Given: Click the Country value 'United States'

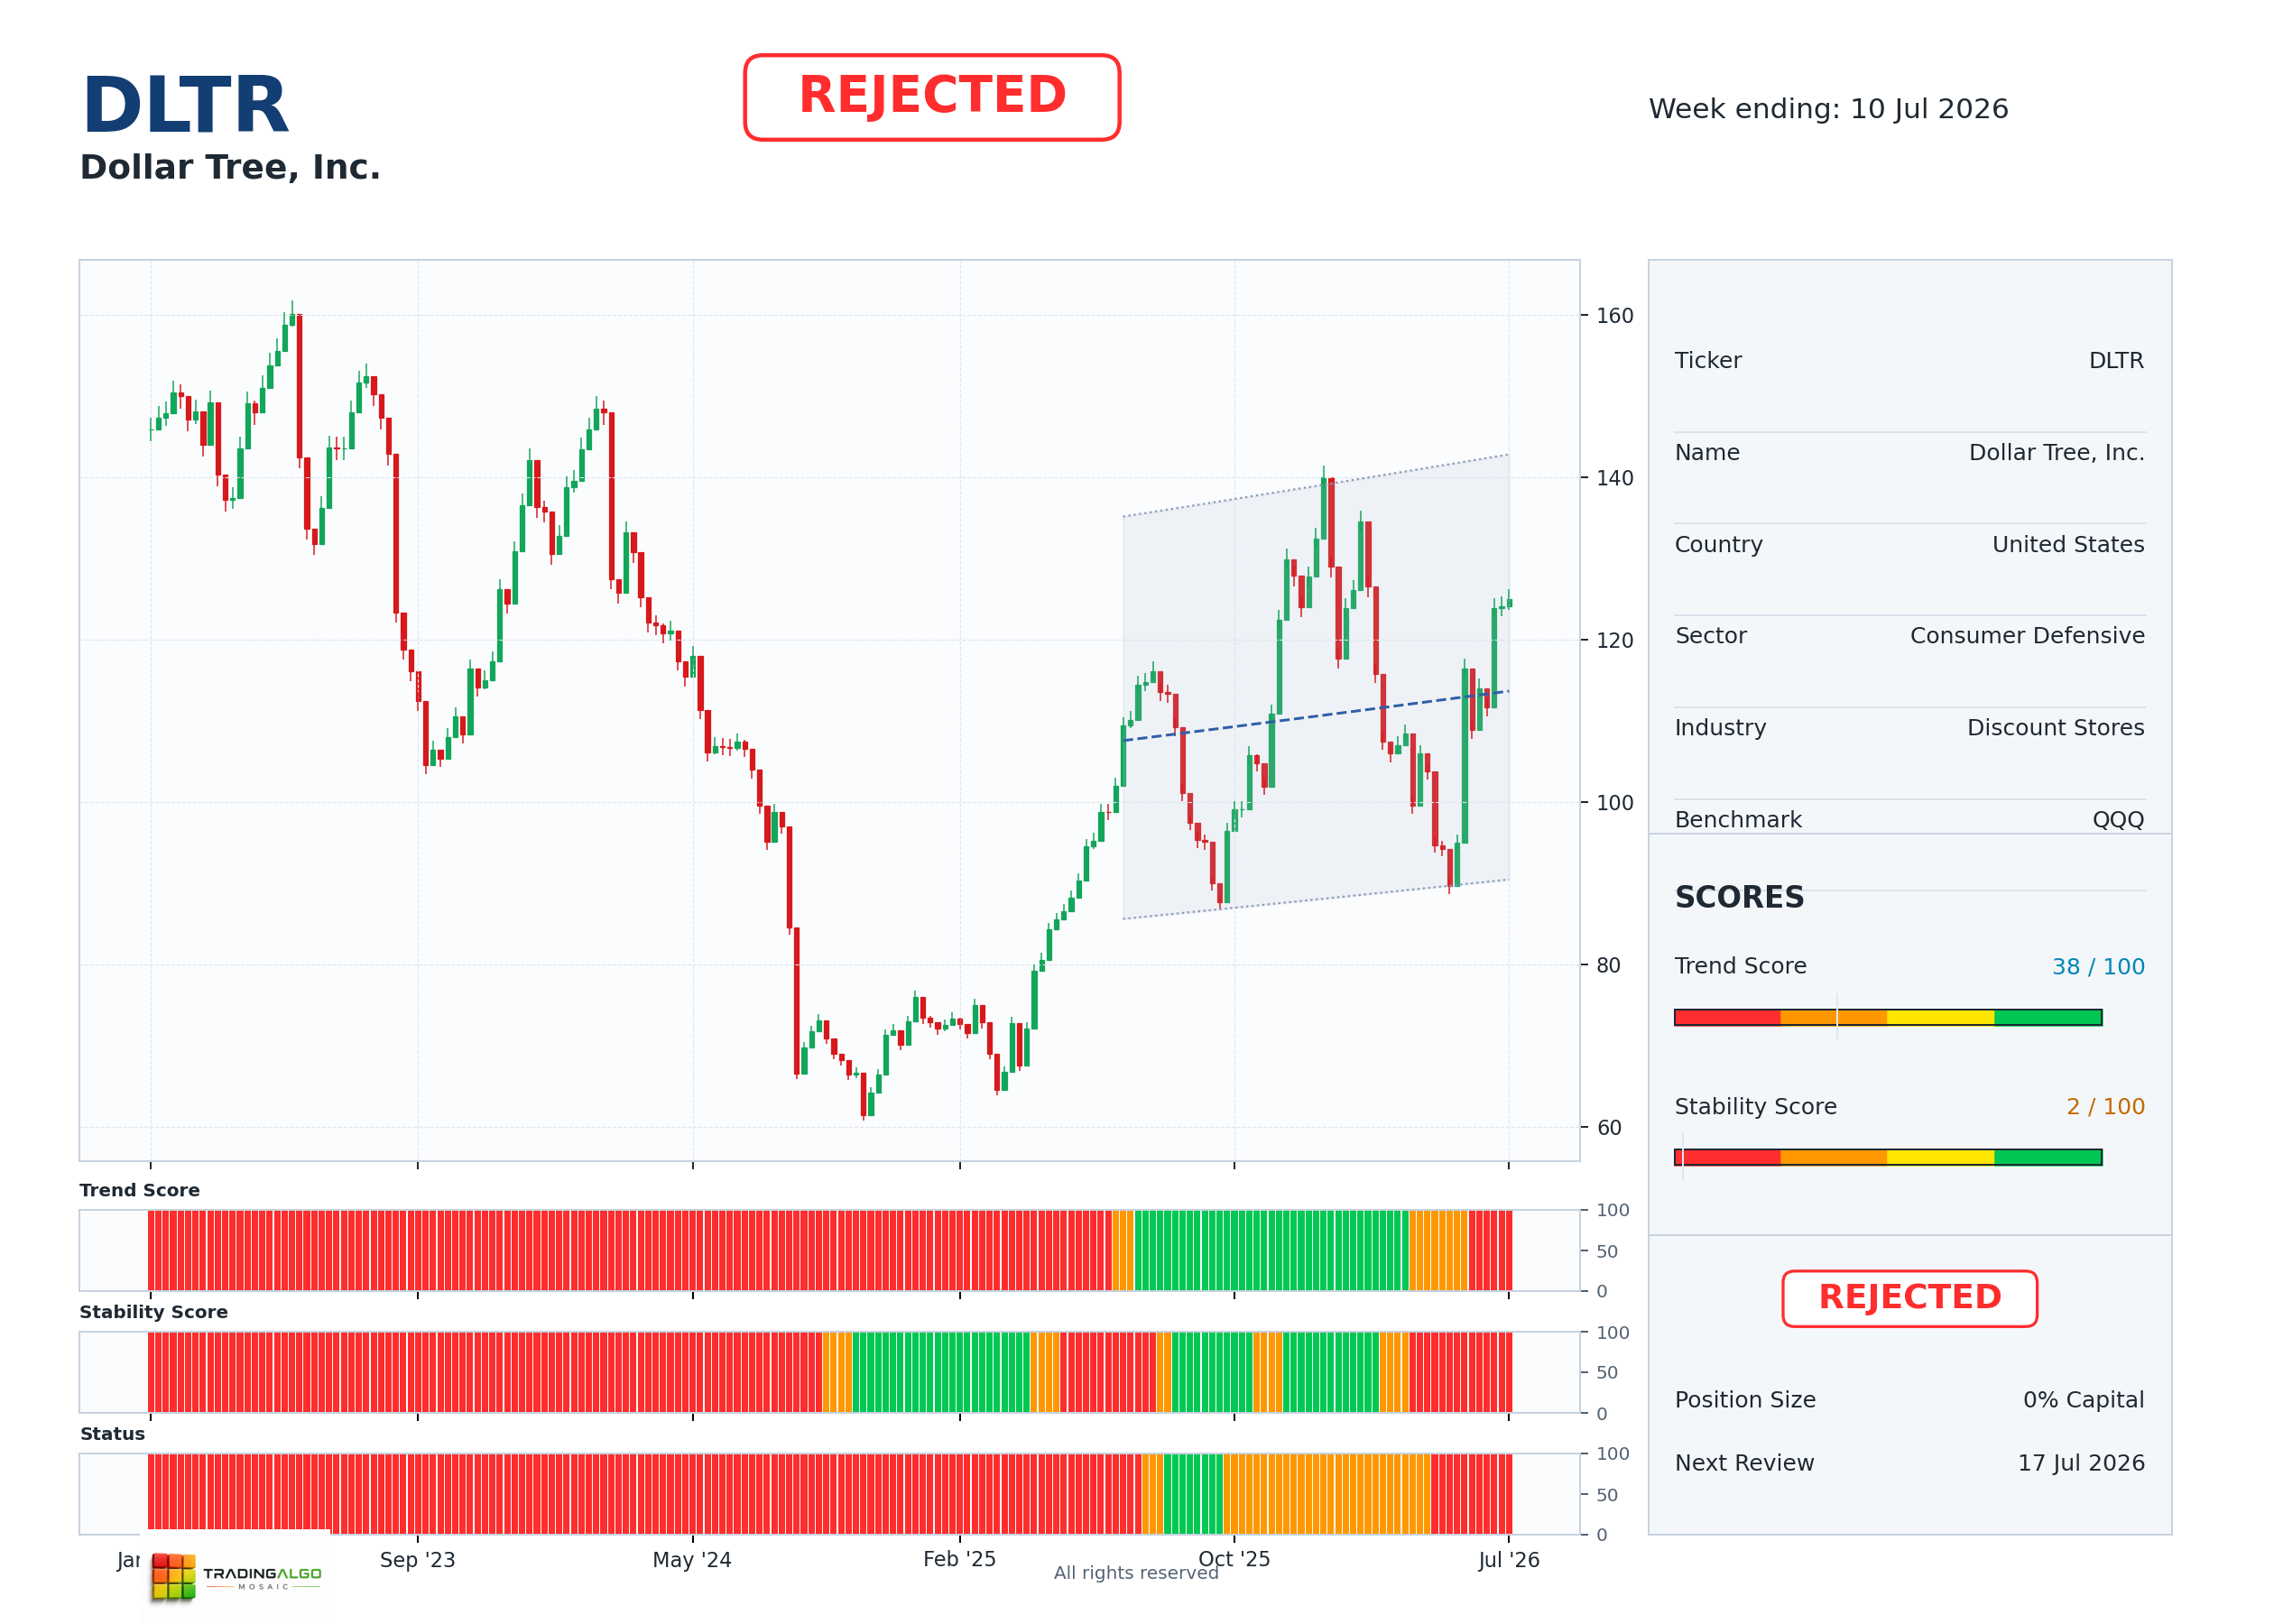Looking at the screenshot, I should pyautogui.click(x=2068, y=545).
